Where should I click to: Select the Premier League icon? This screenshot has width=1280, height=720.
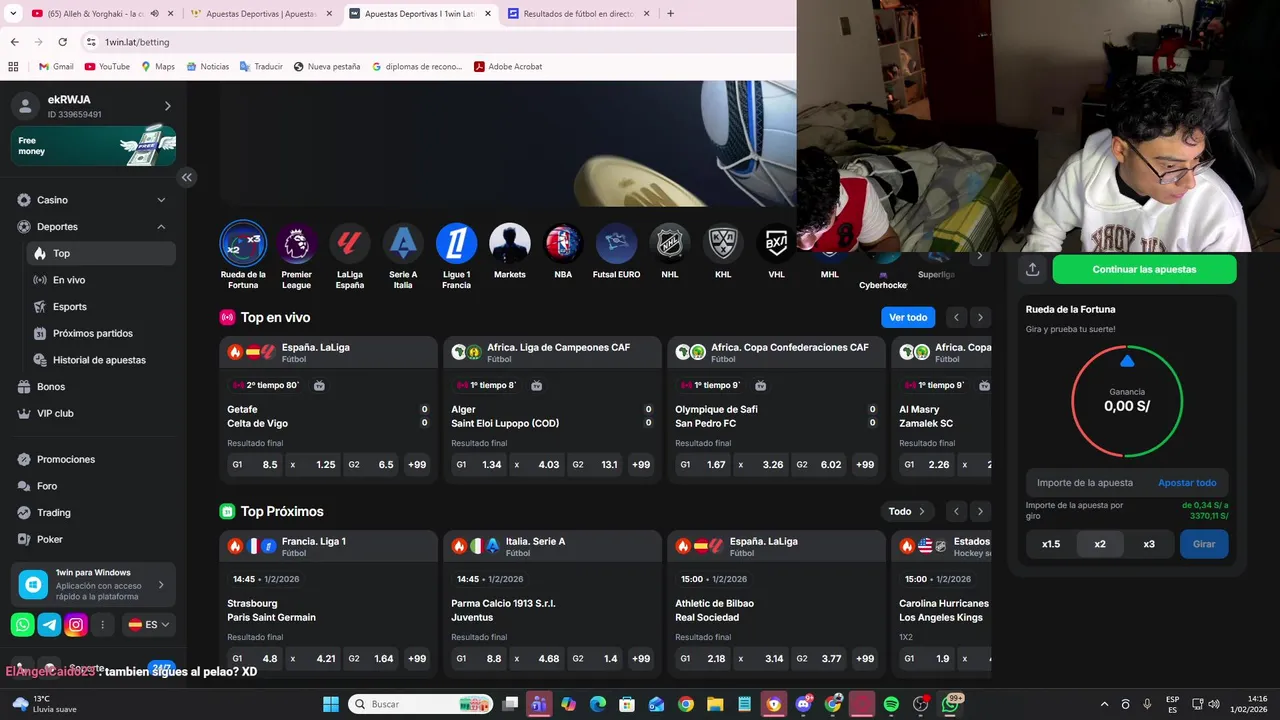click(x=296, y=243)
